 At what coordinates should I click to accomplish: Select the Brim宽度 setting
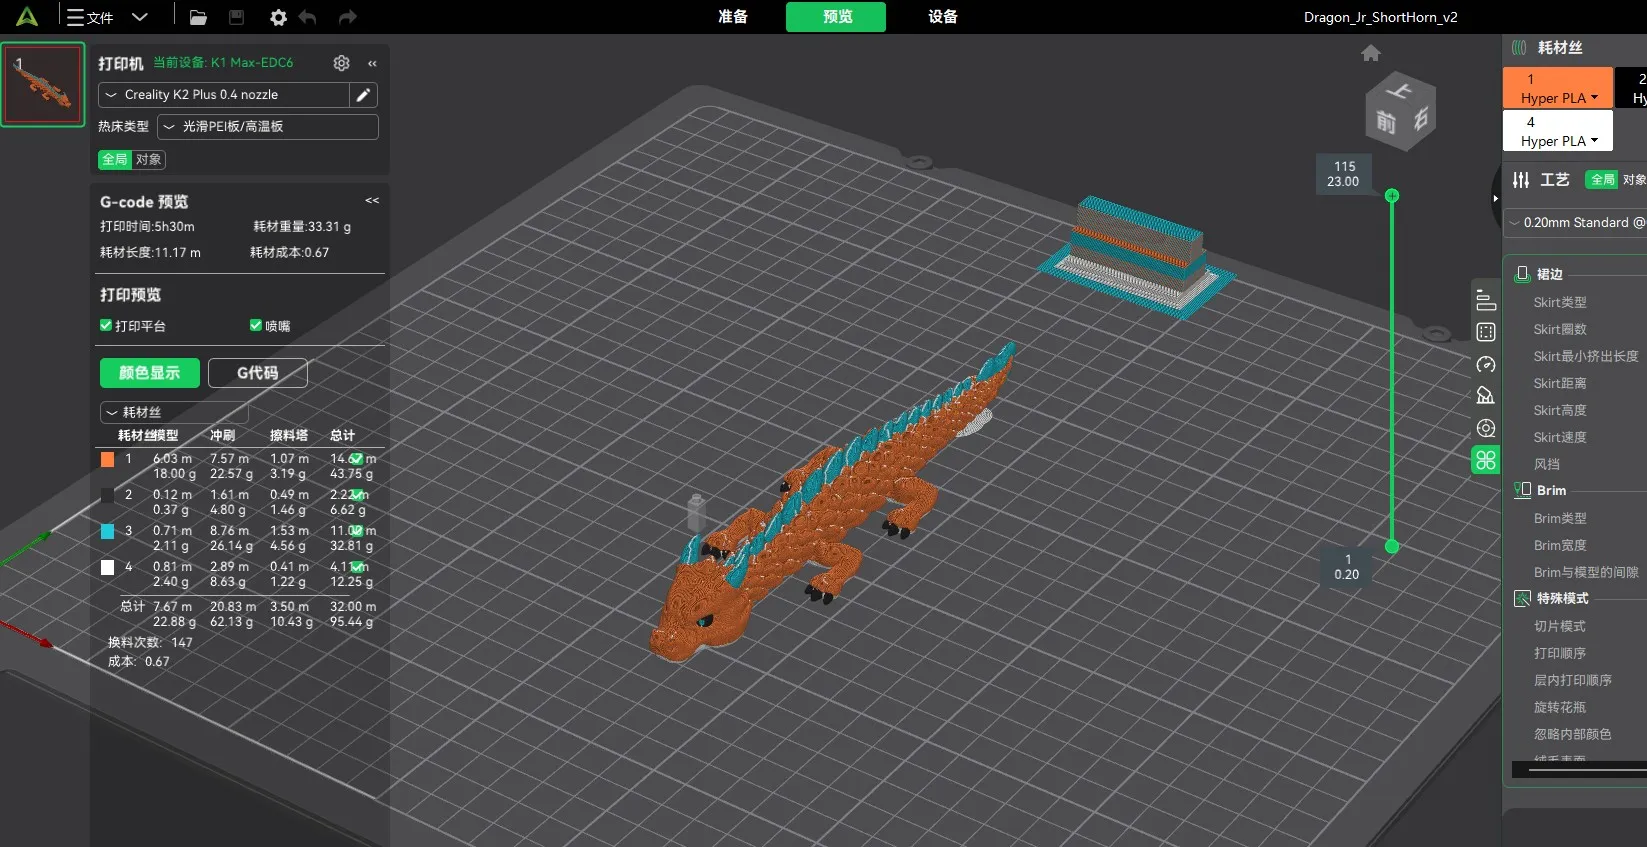coord(1560,545)
